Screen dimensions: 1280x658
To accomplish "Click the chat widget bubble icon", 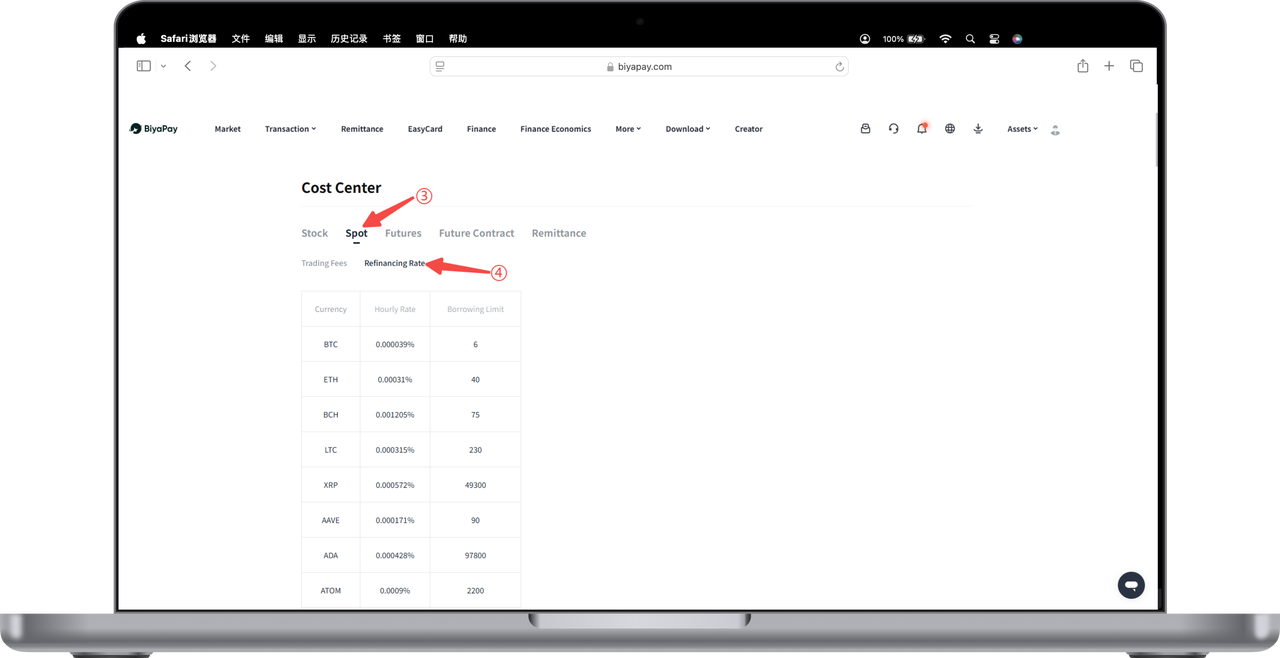I will (1131, 585).
